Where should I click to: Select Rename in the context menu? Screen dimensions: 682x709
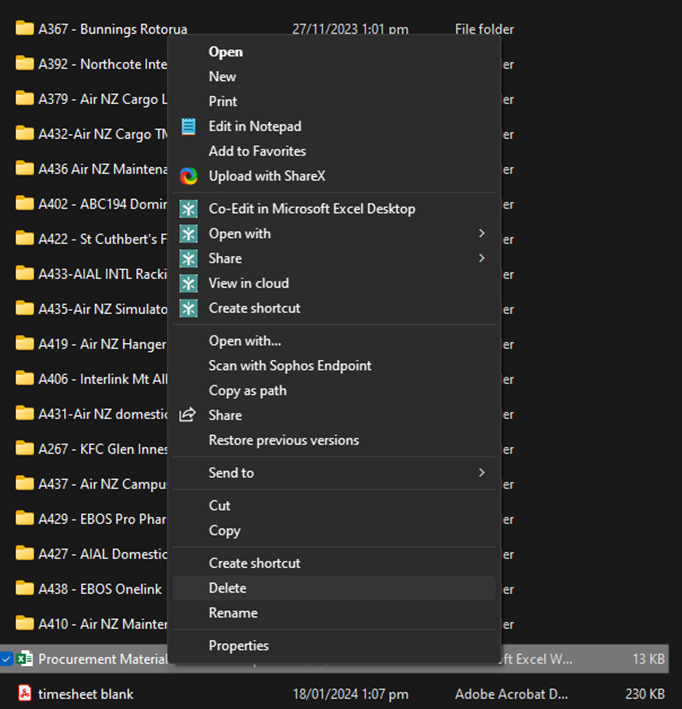[x=334, y=613]
